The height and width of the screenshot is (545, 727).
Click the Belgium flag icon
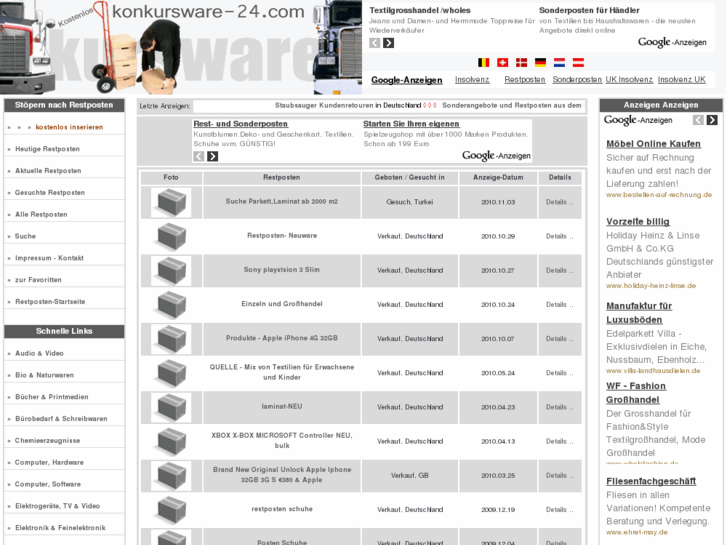pyautogui.click(x=484, y=62)
